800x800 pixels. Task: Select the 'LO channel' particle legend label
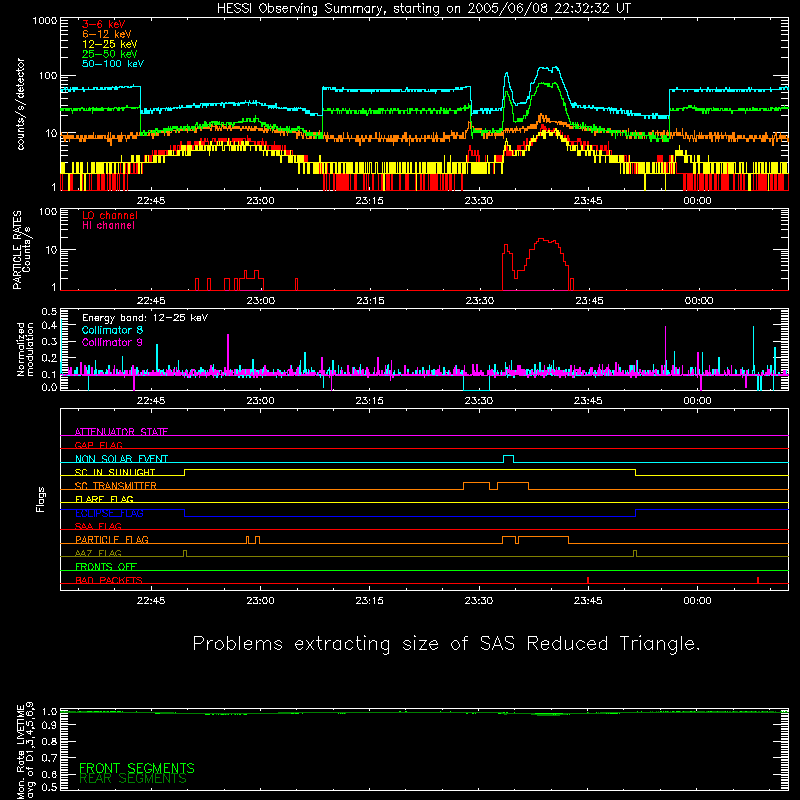pyautogui.click(x=110, y=215)
